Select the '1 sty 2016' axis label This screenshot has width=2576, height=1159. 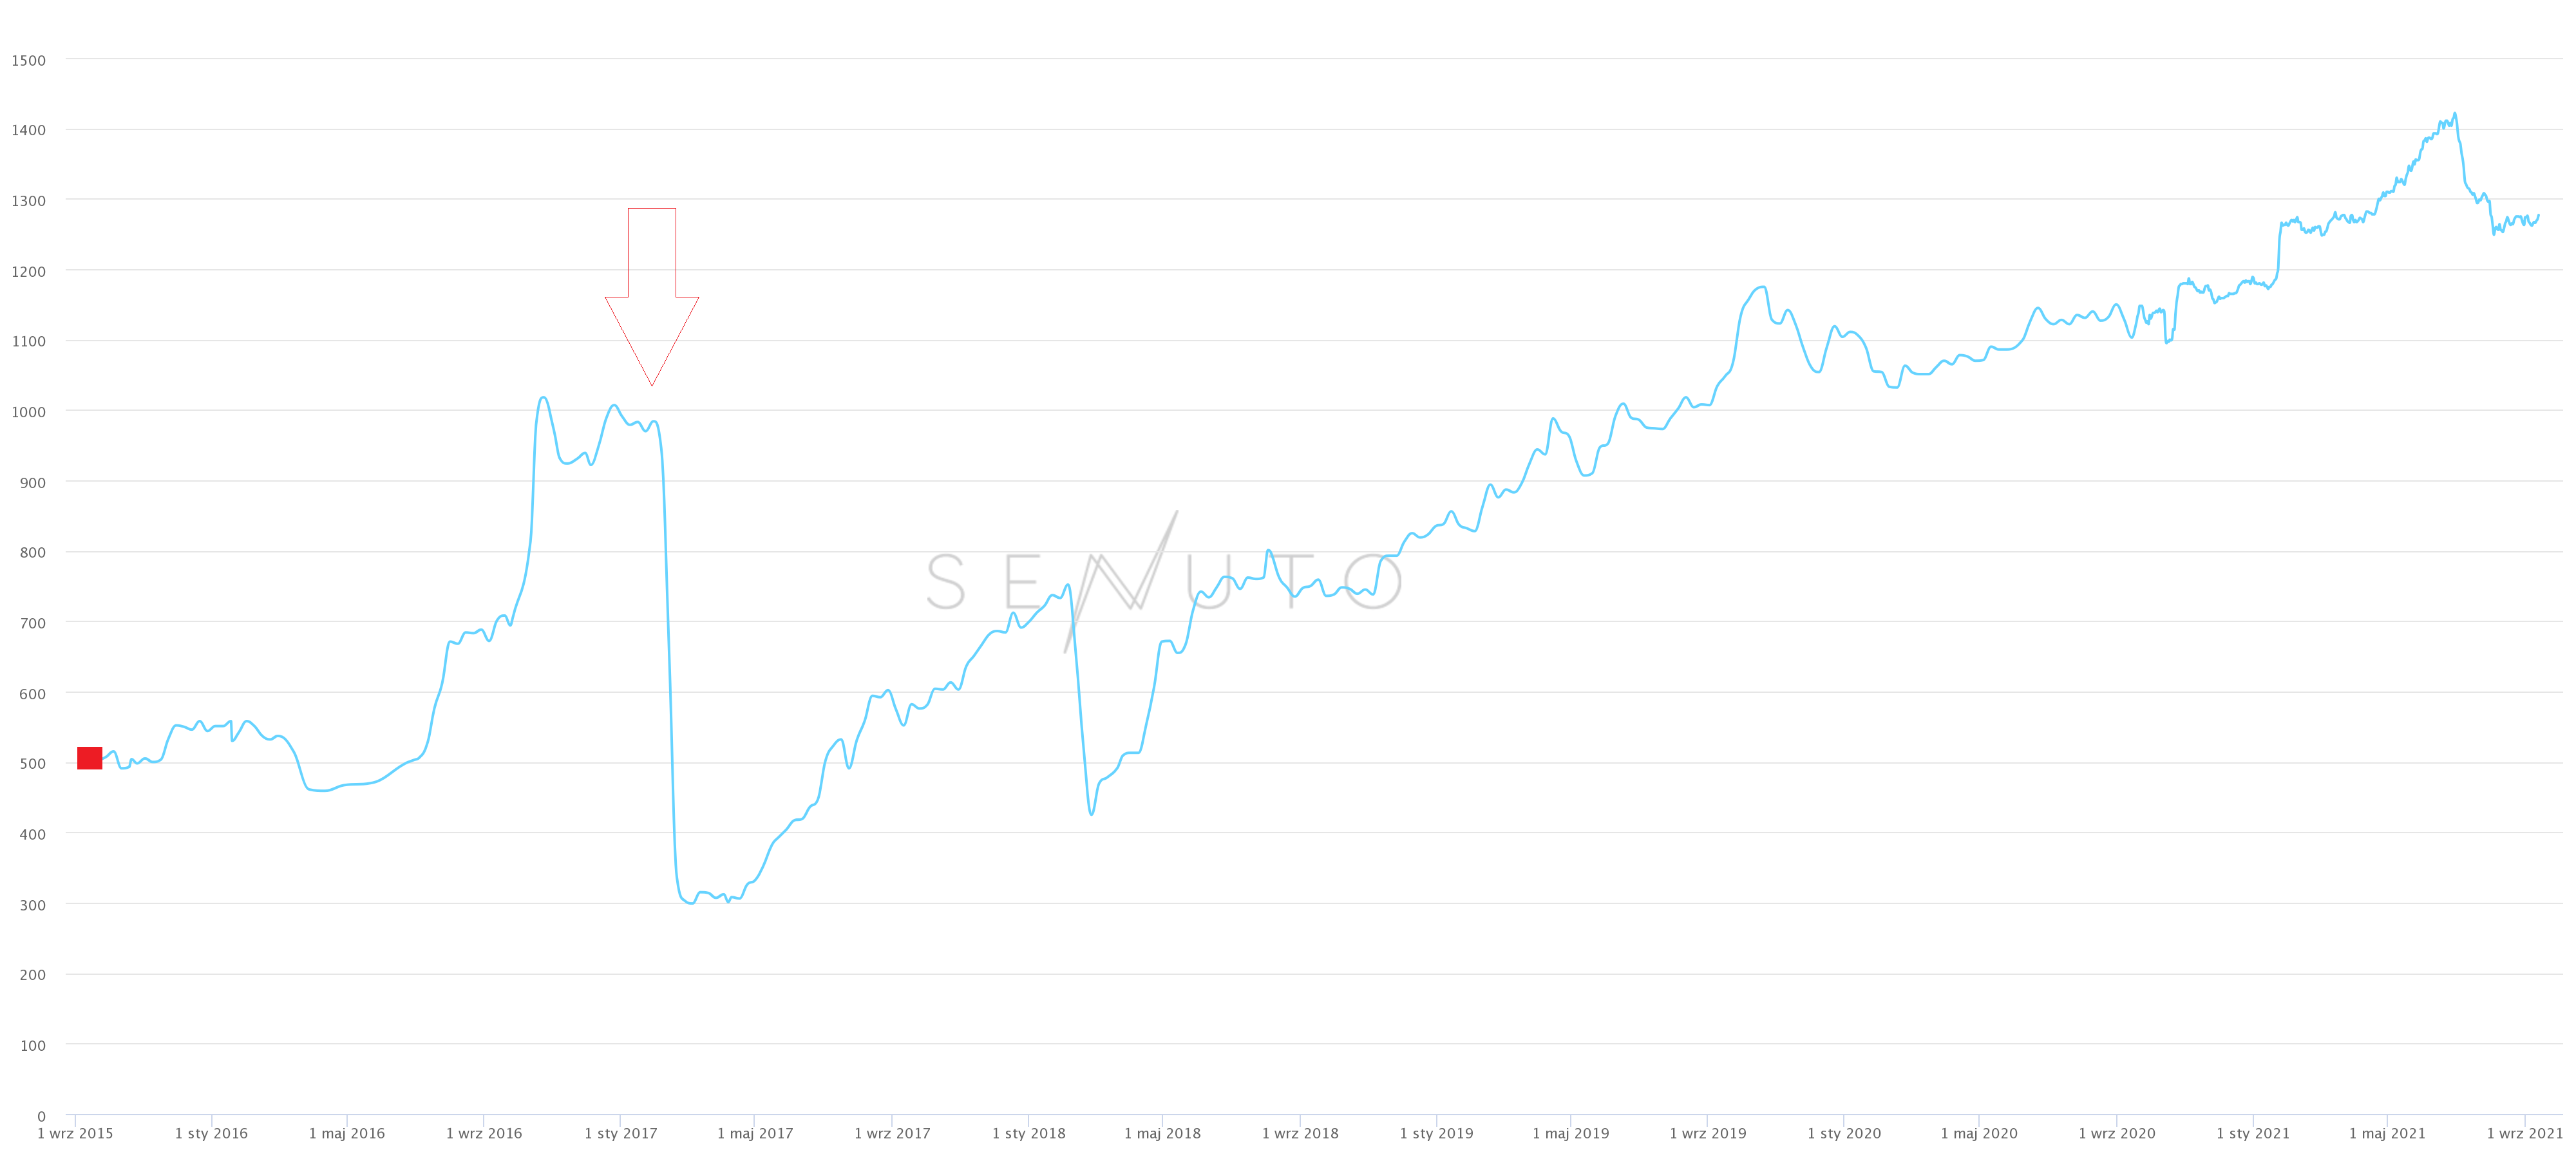click(x=211, y=1133)
